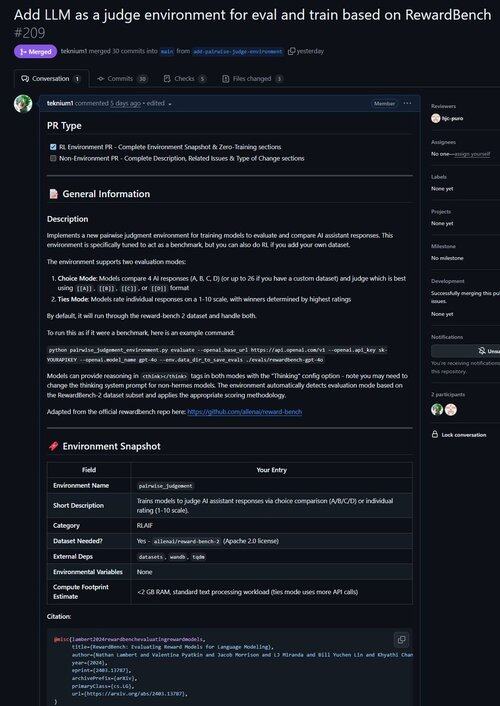Open the three-dot comment options menu
This screenshot has height=706, width=500.
point(408,103)
